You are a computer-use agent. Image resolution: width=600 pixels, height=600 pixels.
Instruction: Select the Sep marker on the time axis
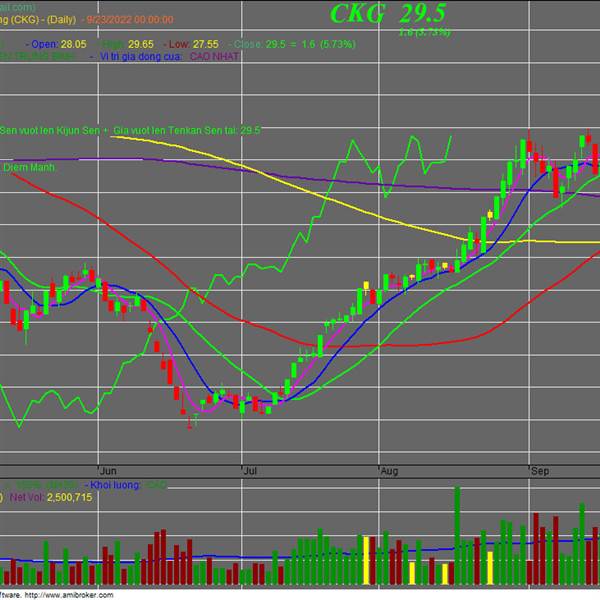tap(540, 471)
